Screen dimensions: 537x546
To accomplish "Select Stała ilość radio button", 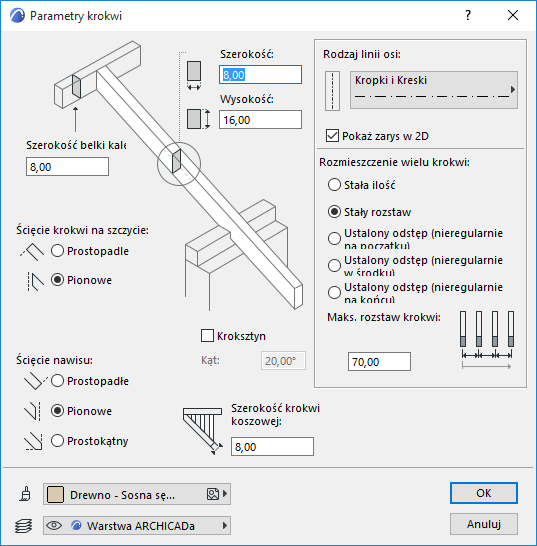I will click(x=334, y=185).
